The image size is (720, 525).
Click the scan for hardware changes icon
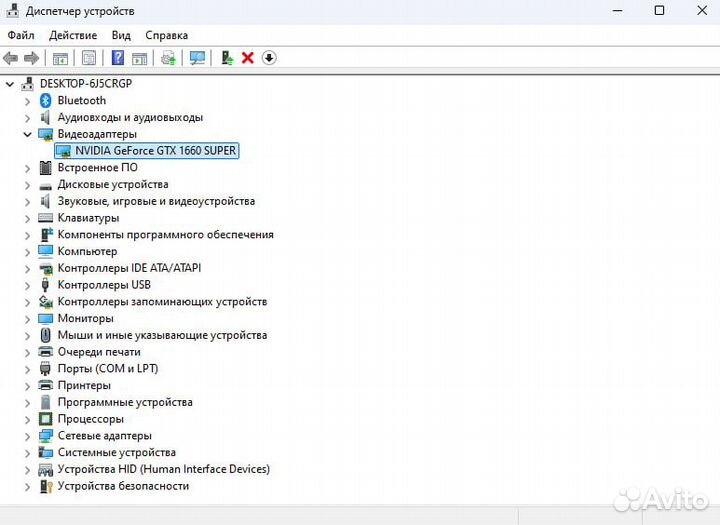click(197, 58)
